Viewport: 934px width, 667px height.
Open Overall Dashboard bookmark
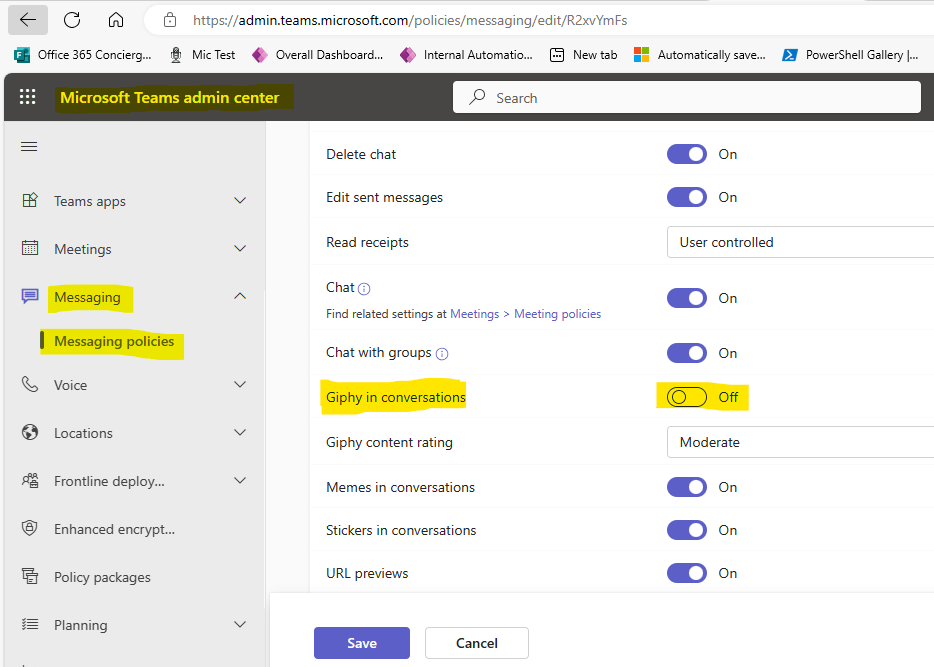[317, 55]
